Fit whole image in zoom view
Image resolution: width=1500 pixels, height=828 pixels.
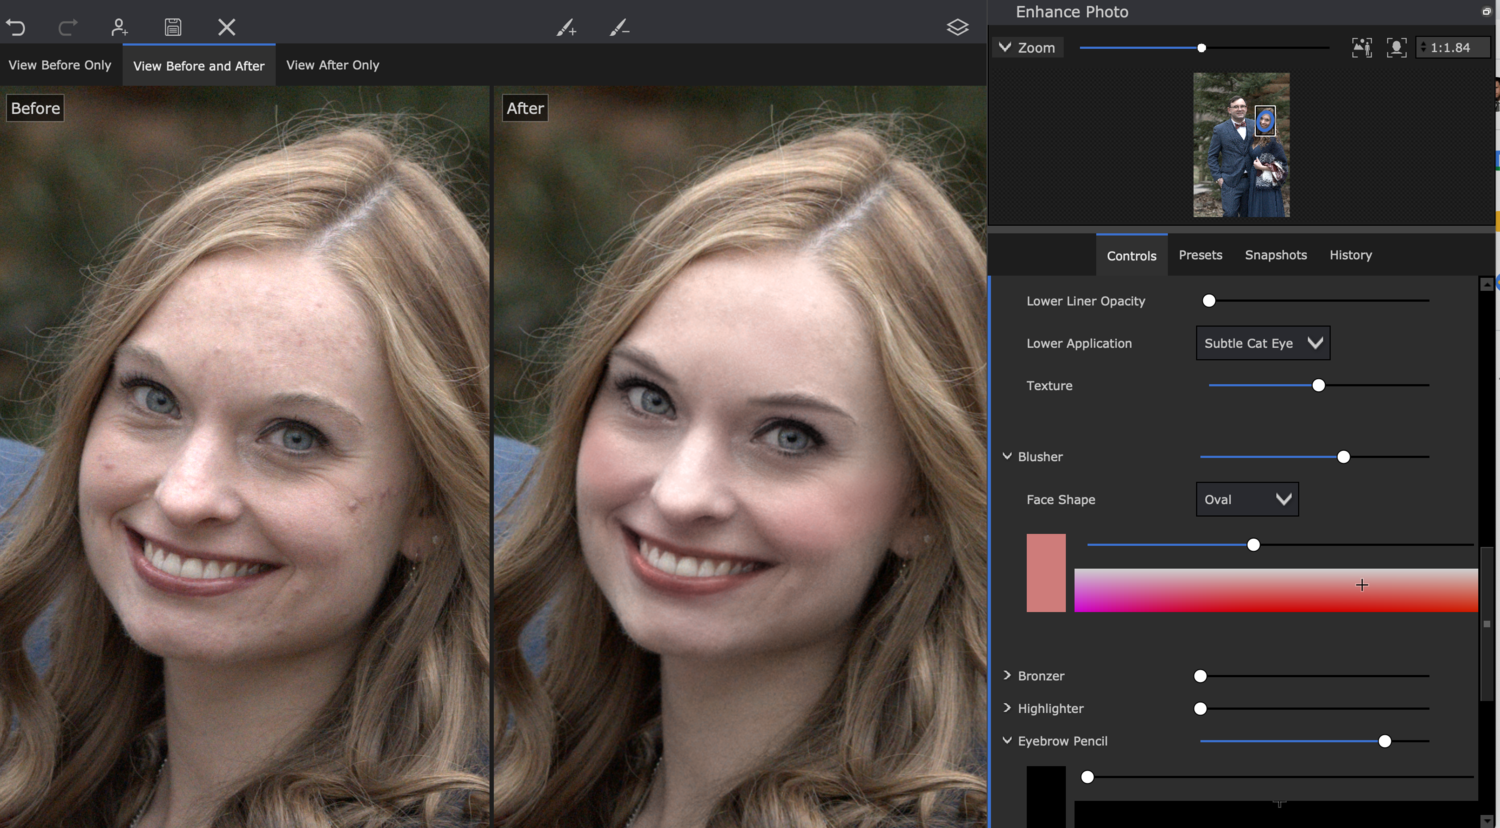[x=1362, y=47]
